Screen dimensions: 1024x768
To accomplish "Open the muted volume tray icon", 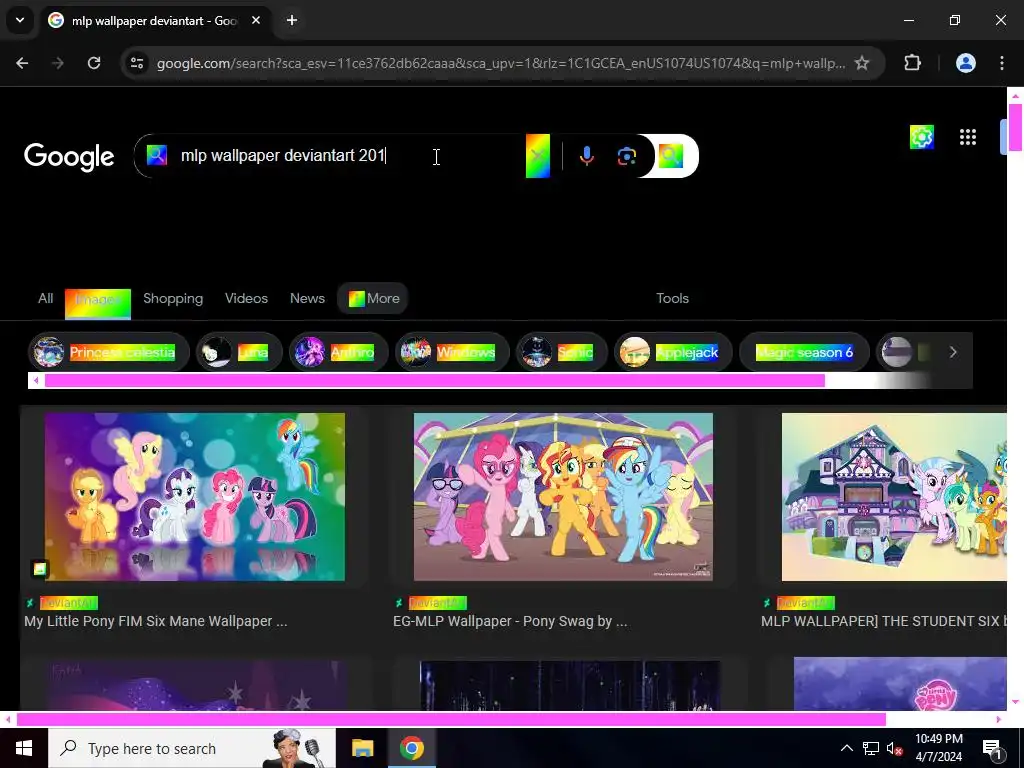I will 894,749.
